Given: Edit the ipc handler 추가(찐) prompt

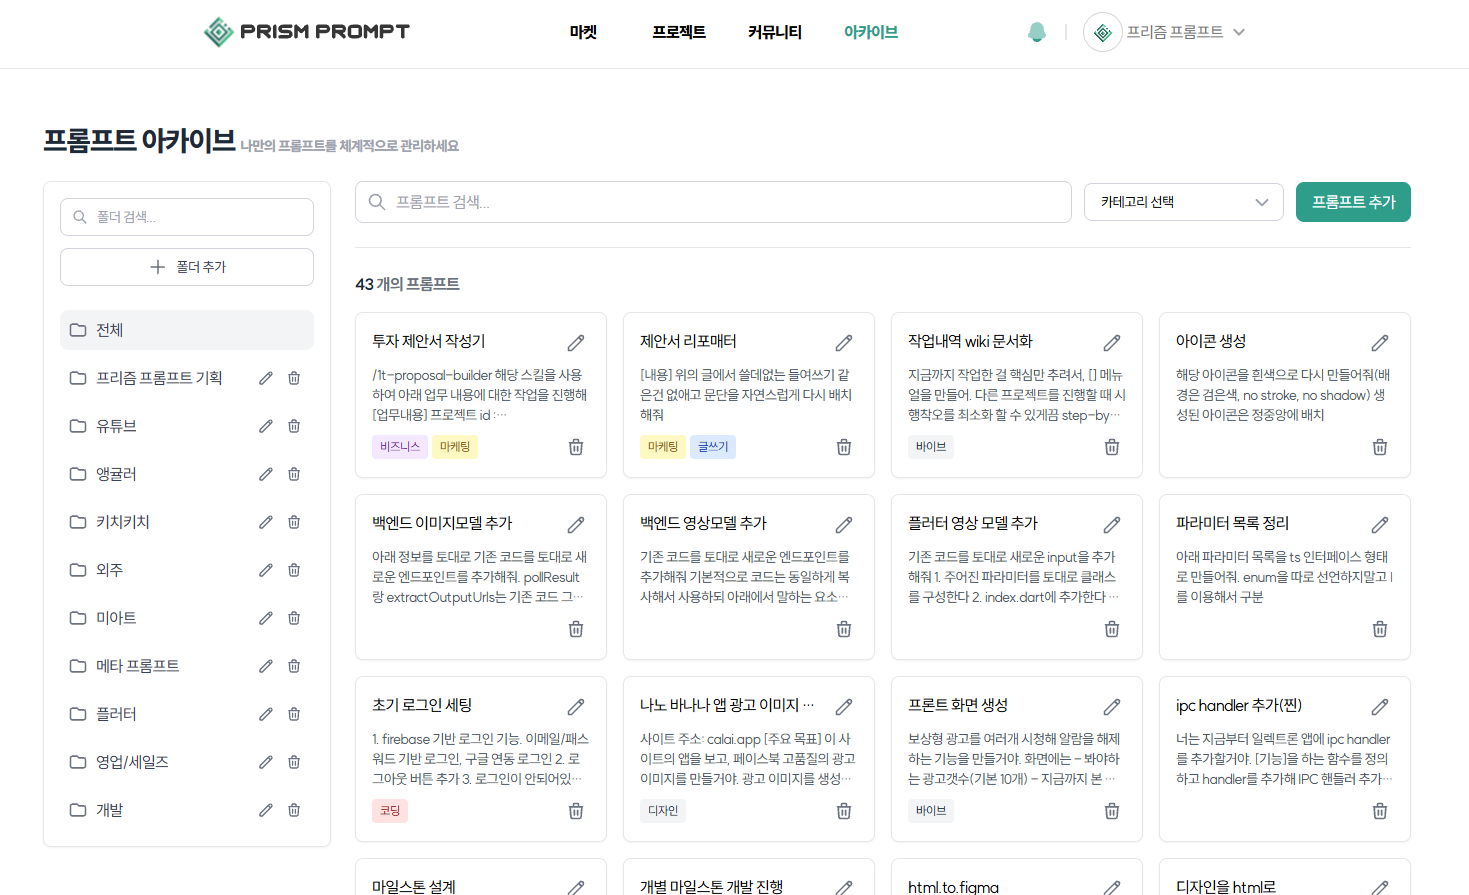Looking at the screenshot, I should pyautogui.click(x=1380, y=707).
